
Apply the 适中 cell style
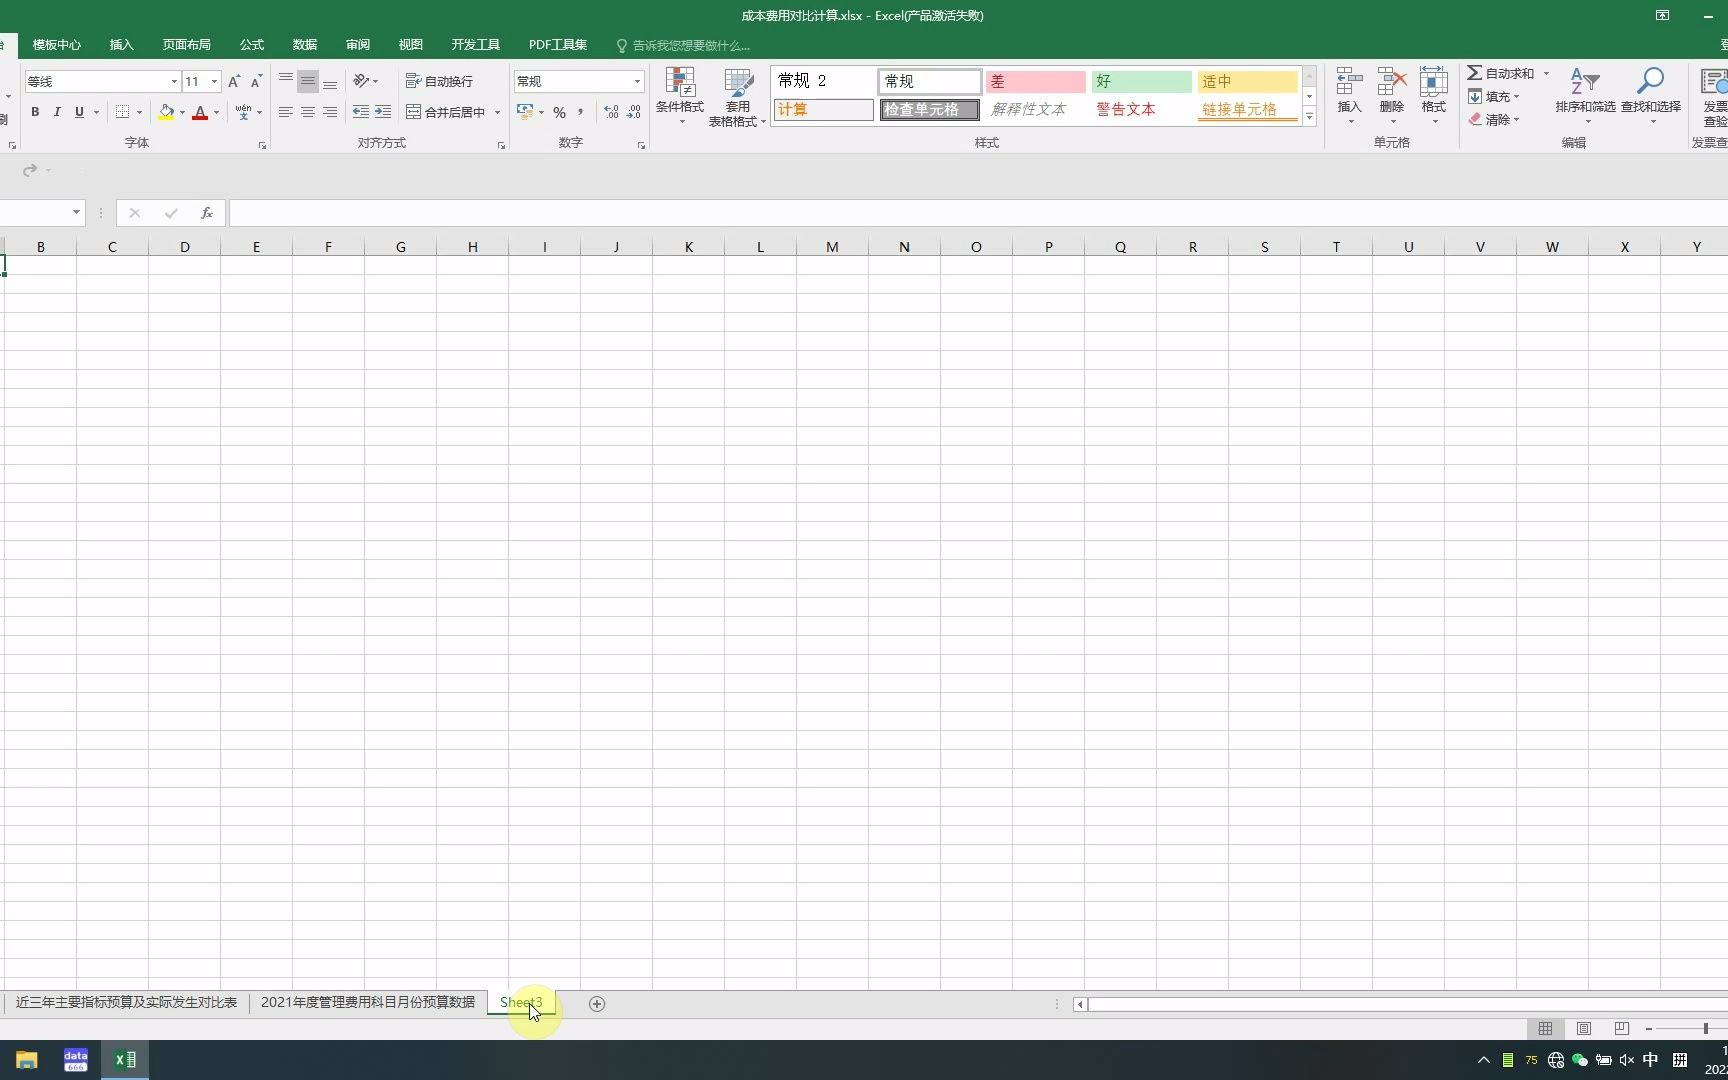(1247, 81)
